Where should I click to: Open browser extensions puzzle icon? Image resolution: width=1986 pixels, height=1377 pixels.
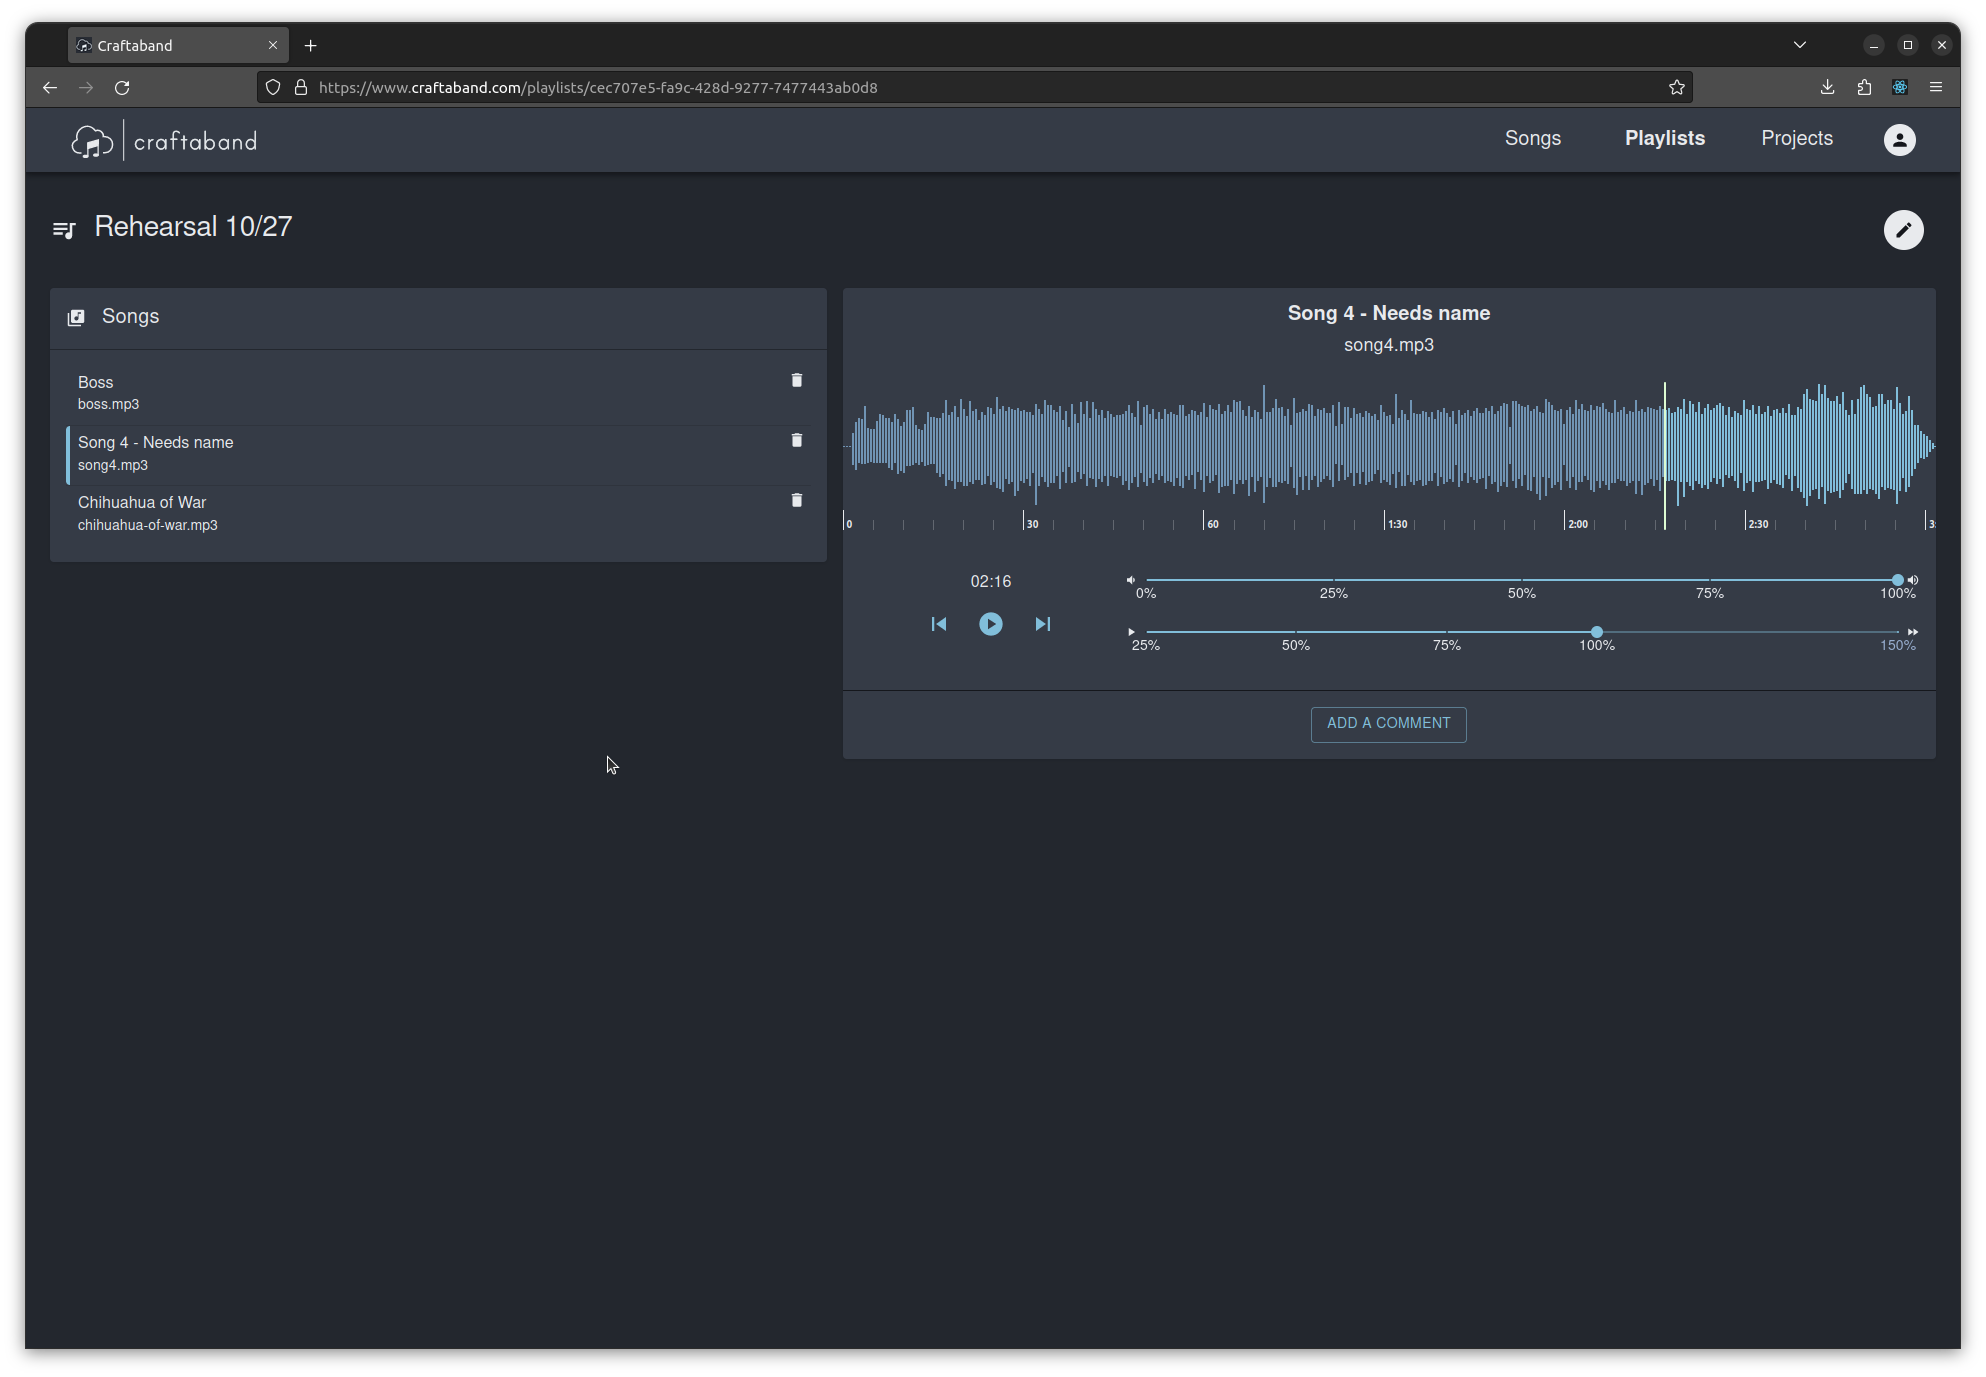pos(1864,88)
